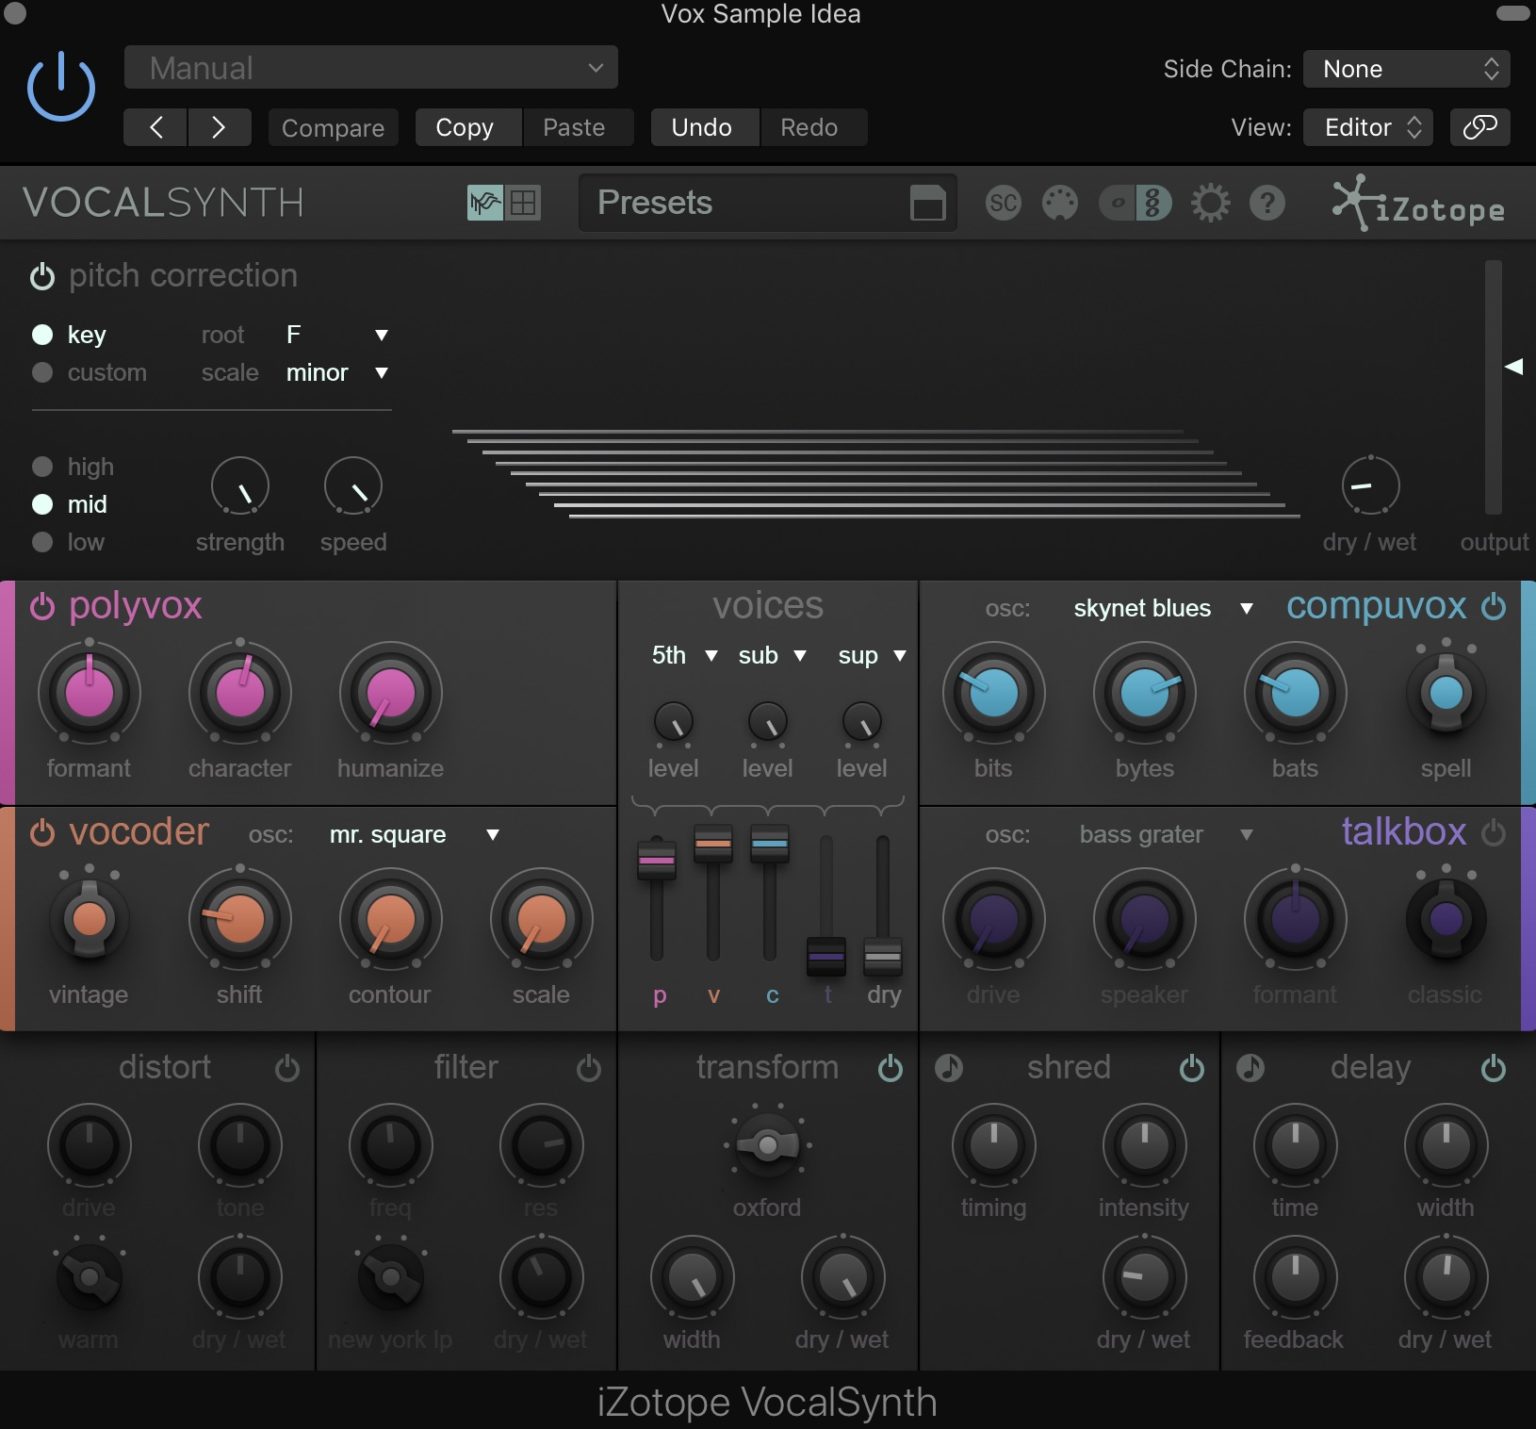This screenshot has width=1536, height=1429.
Task: Click the dry level fader
Action: [883, 957]
